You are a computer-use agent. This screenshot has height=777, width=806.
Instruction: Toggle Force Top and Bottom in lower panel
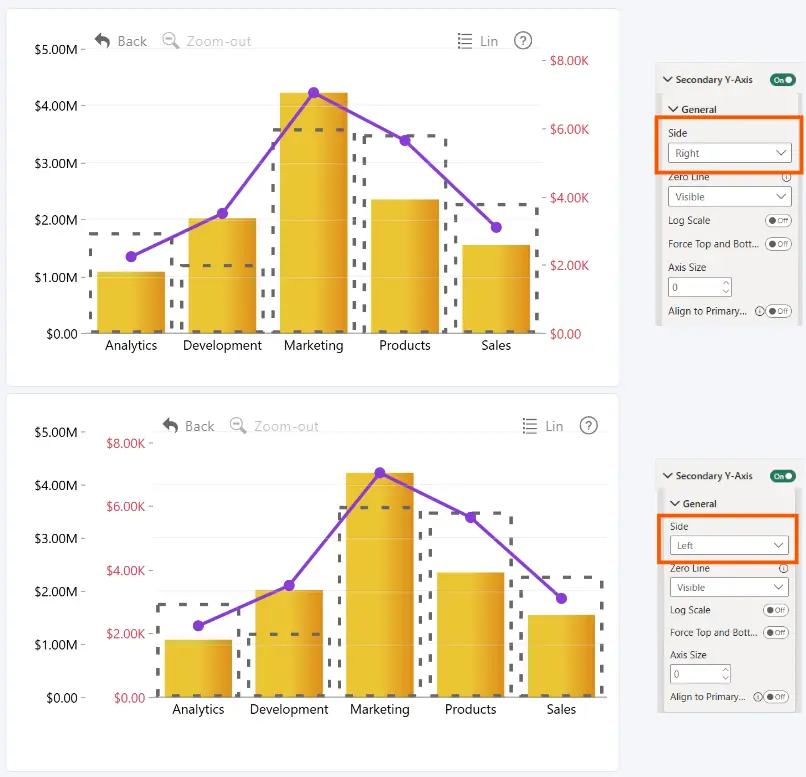(776, 633)
